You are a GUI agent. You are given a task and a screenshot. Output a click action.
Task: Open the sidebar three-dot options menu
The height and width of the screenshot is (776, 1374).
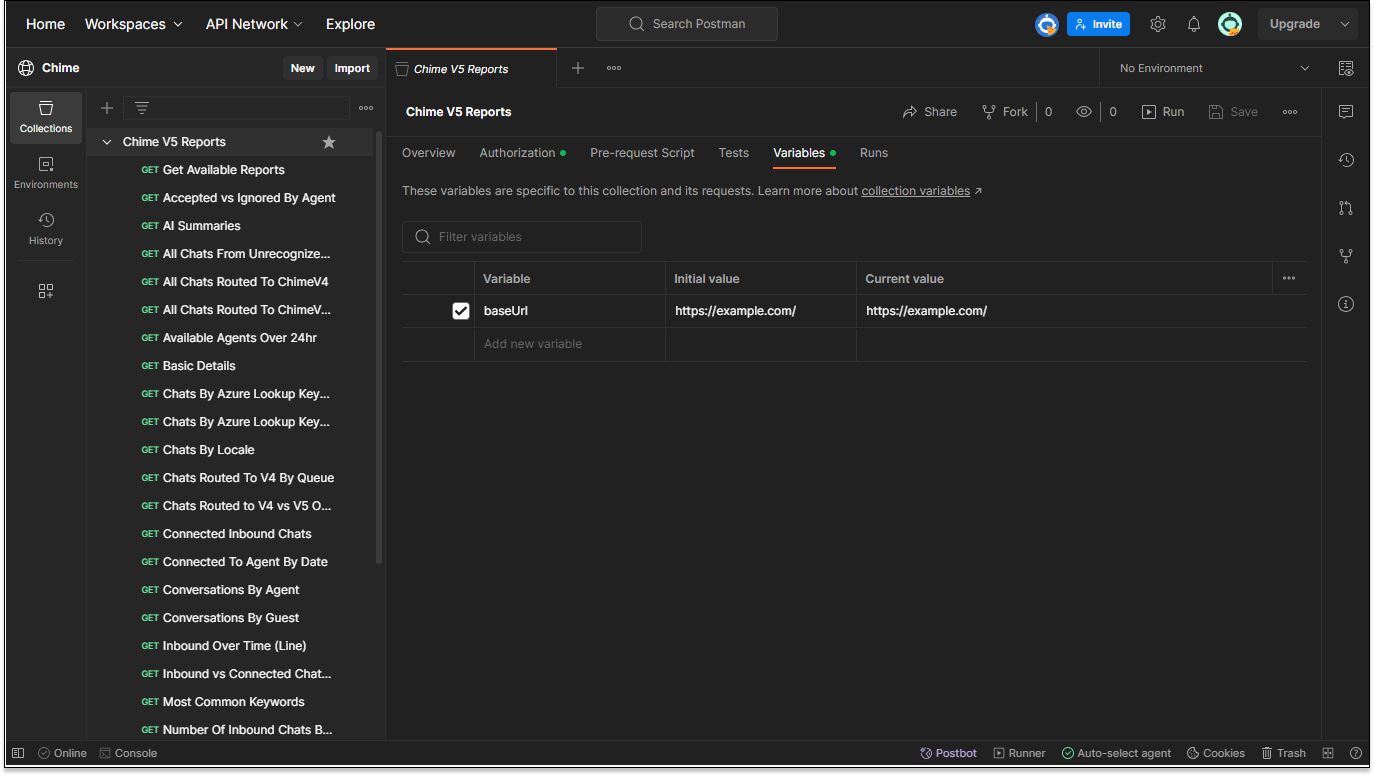click(366, 108)
